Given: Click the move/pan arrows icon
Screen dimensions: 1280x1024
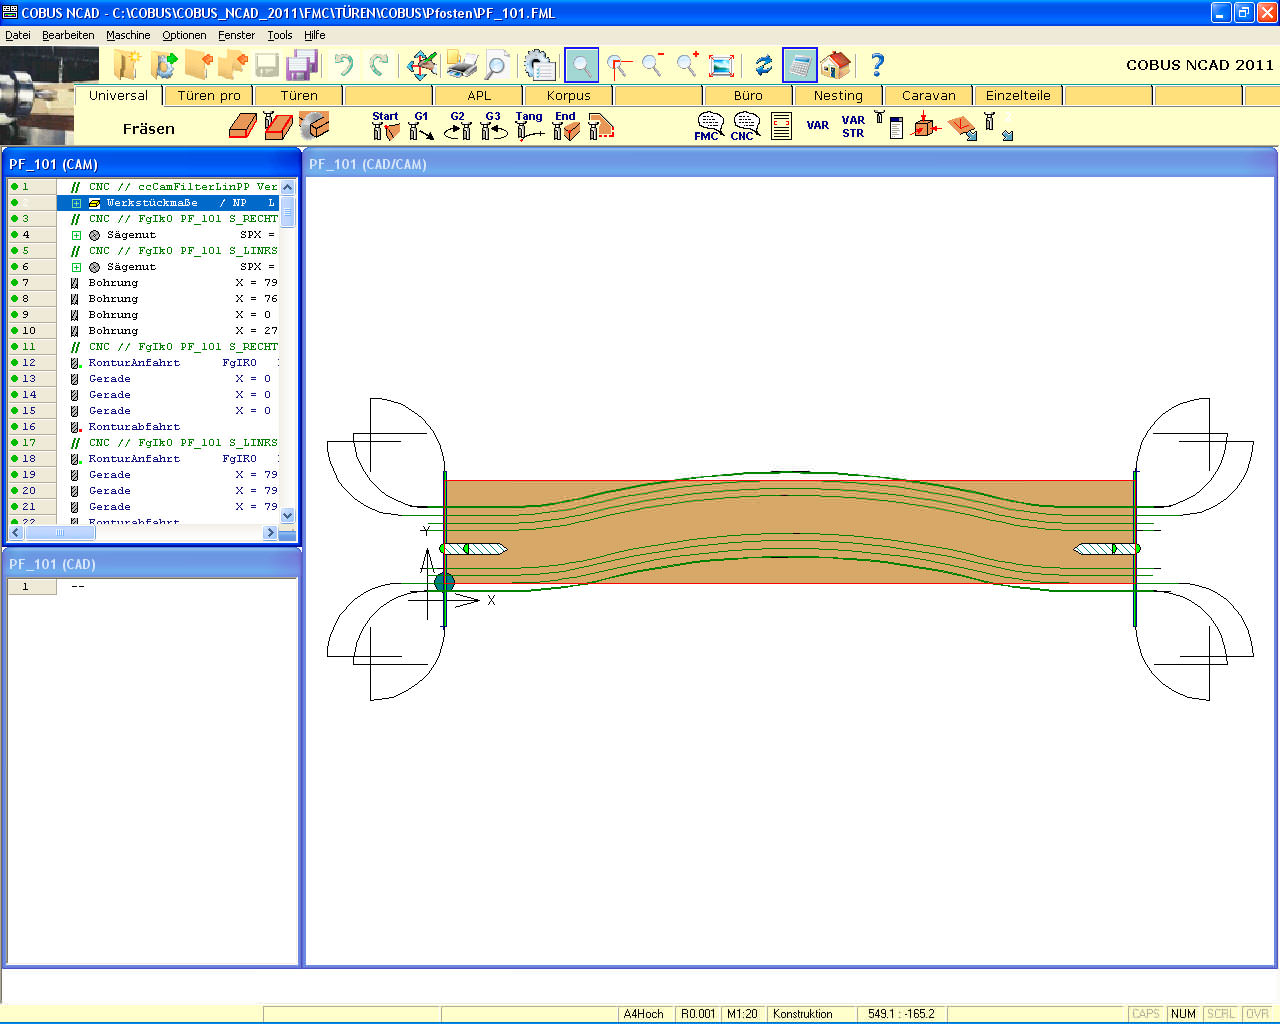Looking at the screenshot, I should (x=422, y=65).
